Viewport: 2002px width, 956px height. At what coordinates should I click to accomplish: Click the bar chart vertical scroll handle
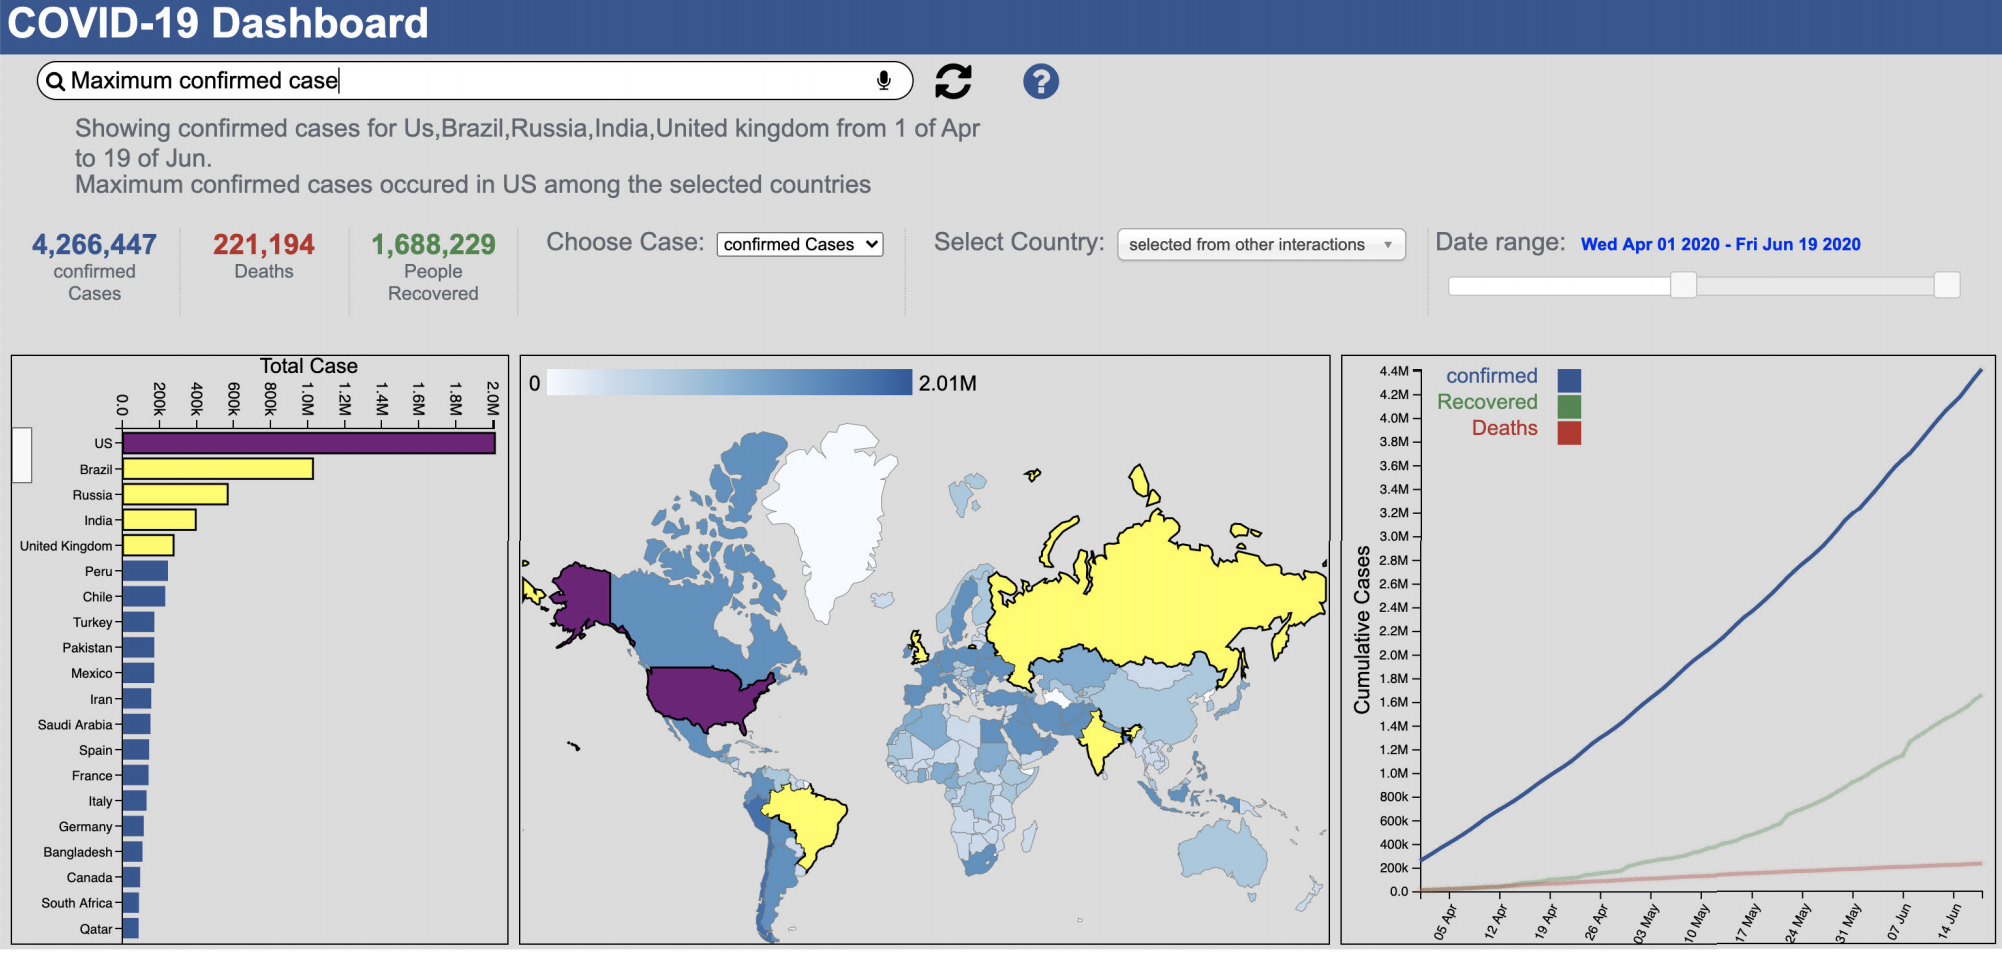(22, 455)
